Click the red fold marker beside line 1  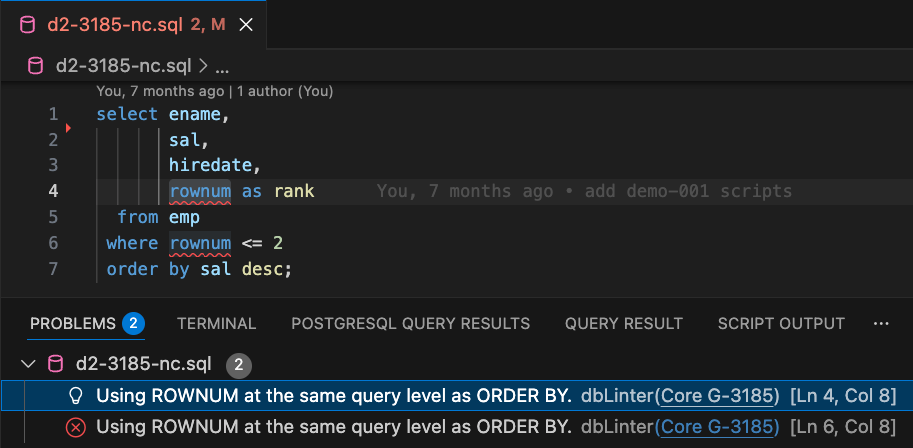tap(68, 128)
